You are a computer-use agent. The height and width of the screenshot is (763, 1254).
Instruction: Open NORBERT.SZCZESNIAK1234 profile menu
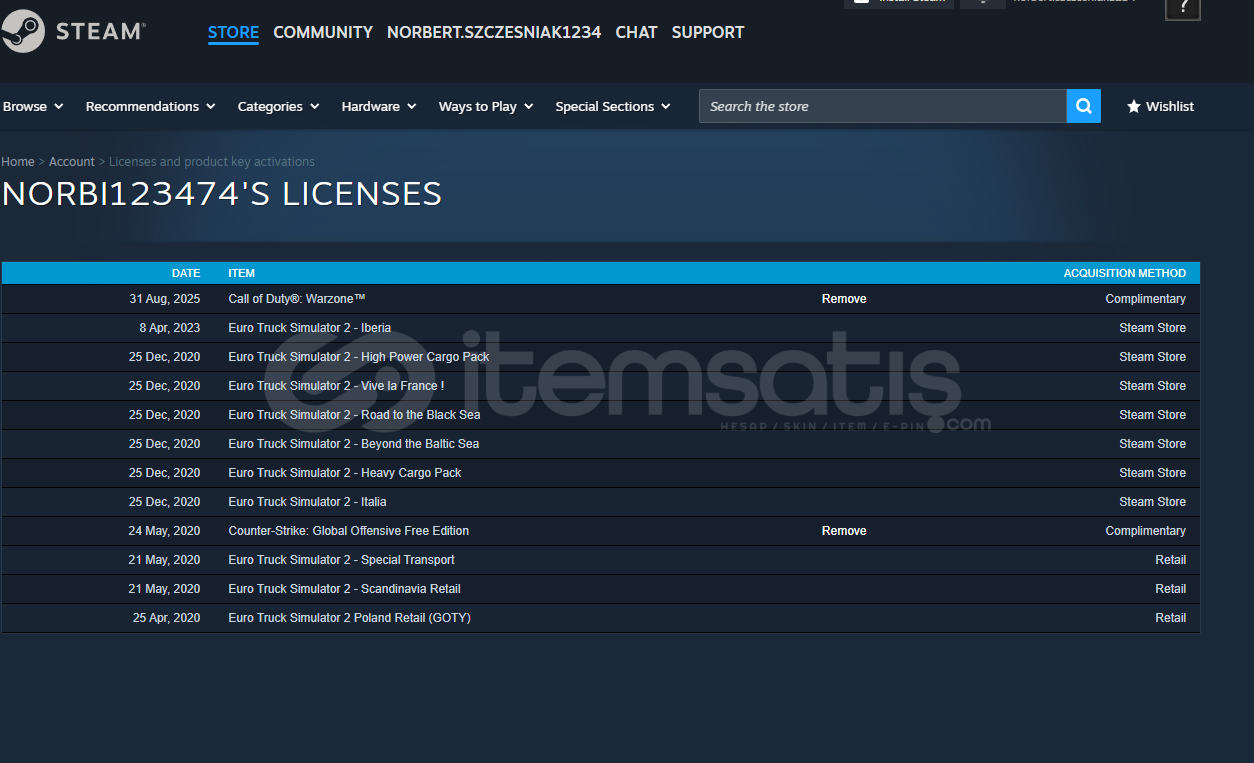pos(494,32)
